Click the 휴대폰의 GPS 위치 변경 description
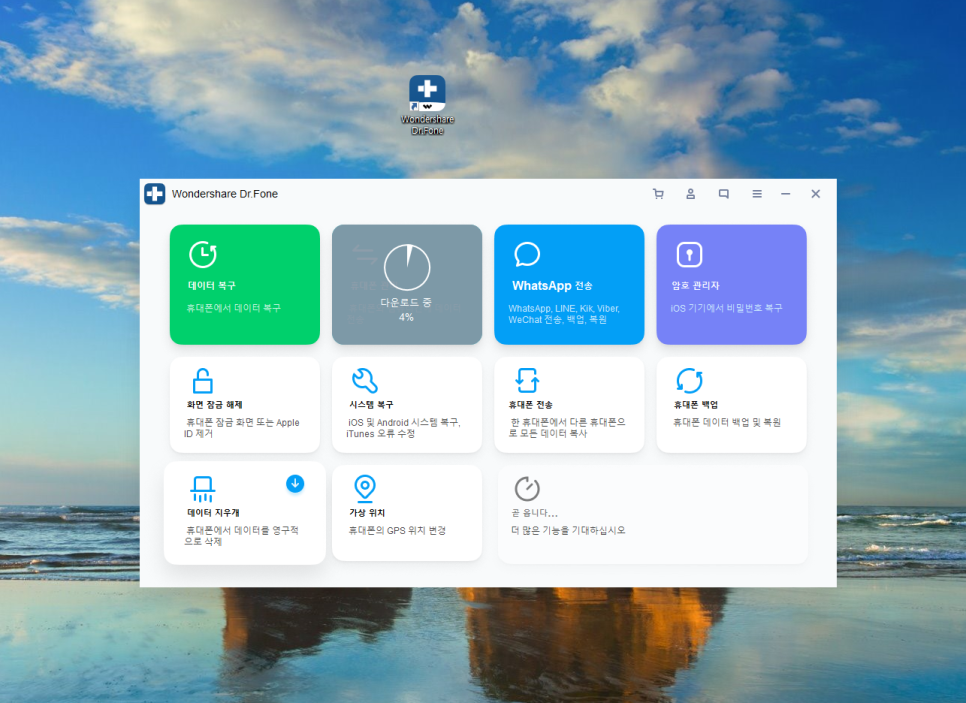This screenshot has height=703, width=966. point(397,530)
